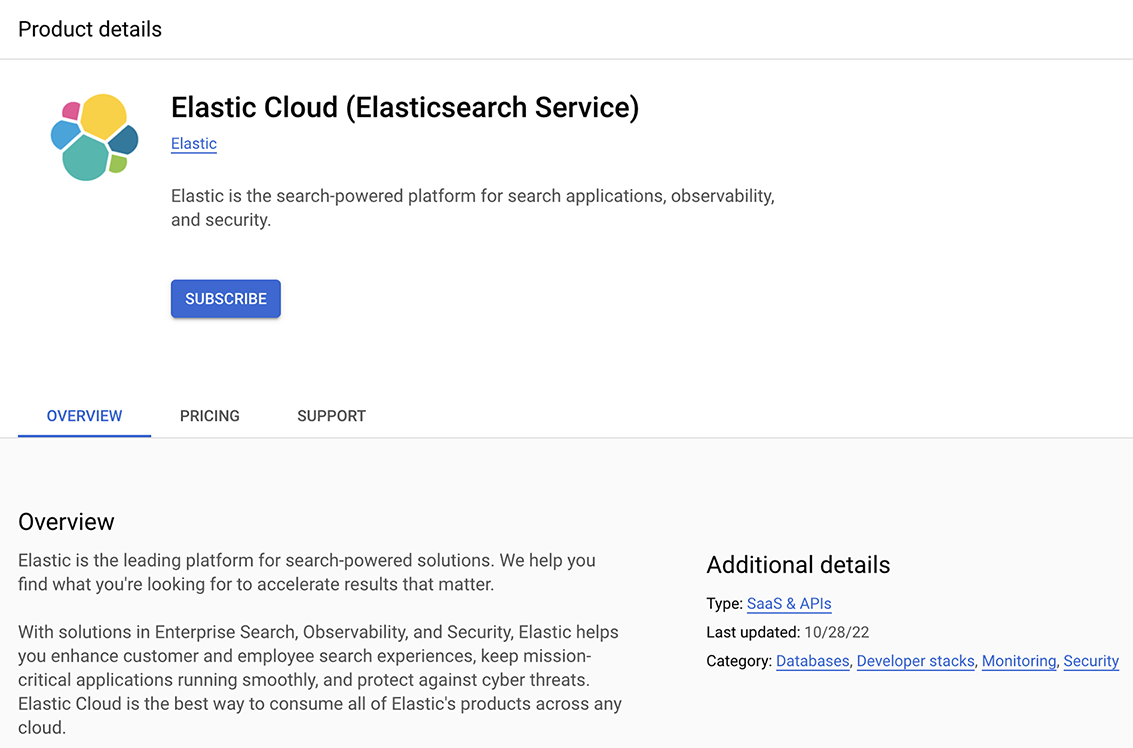Open the Databases category link
This screenshot has height=748, width=1133.
tap(813, 661)
